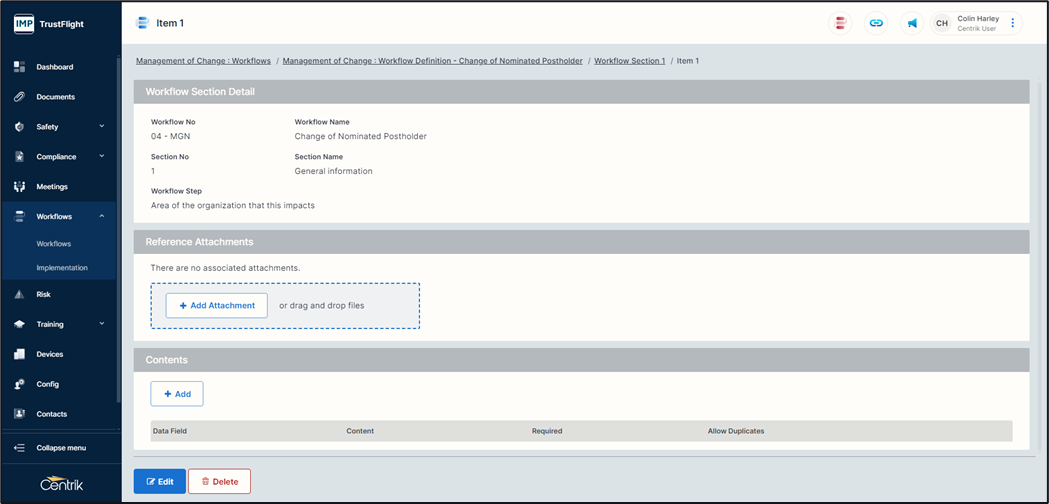This screenshot has height=504, width=1049.
Task: Expand the Safety menu chevron
Action: click(x=102, y=127)
